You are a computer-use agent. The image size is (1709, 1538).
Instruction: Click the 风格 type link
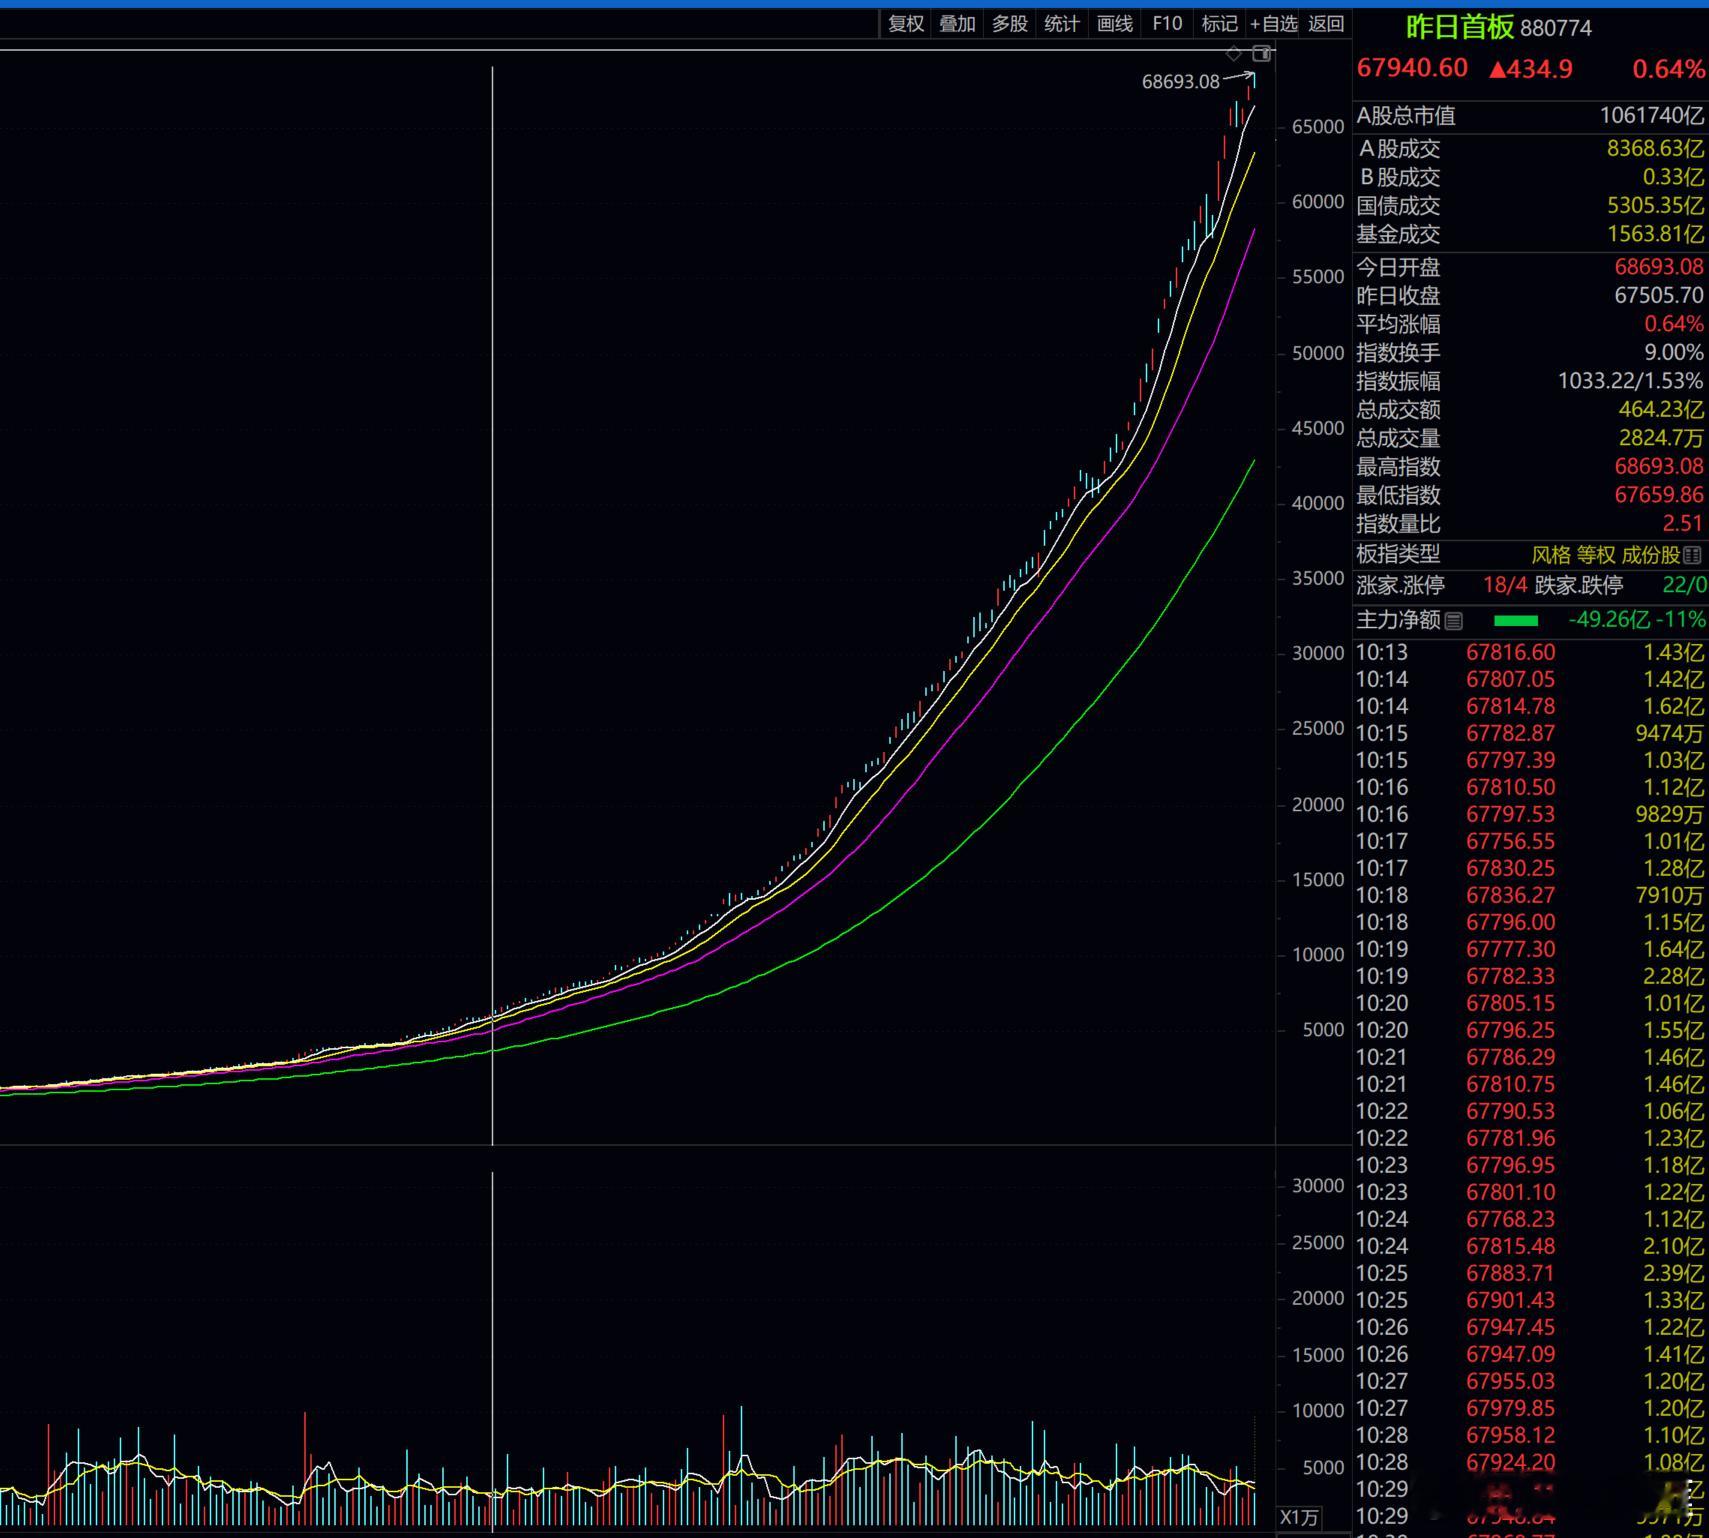point(1551,555)
